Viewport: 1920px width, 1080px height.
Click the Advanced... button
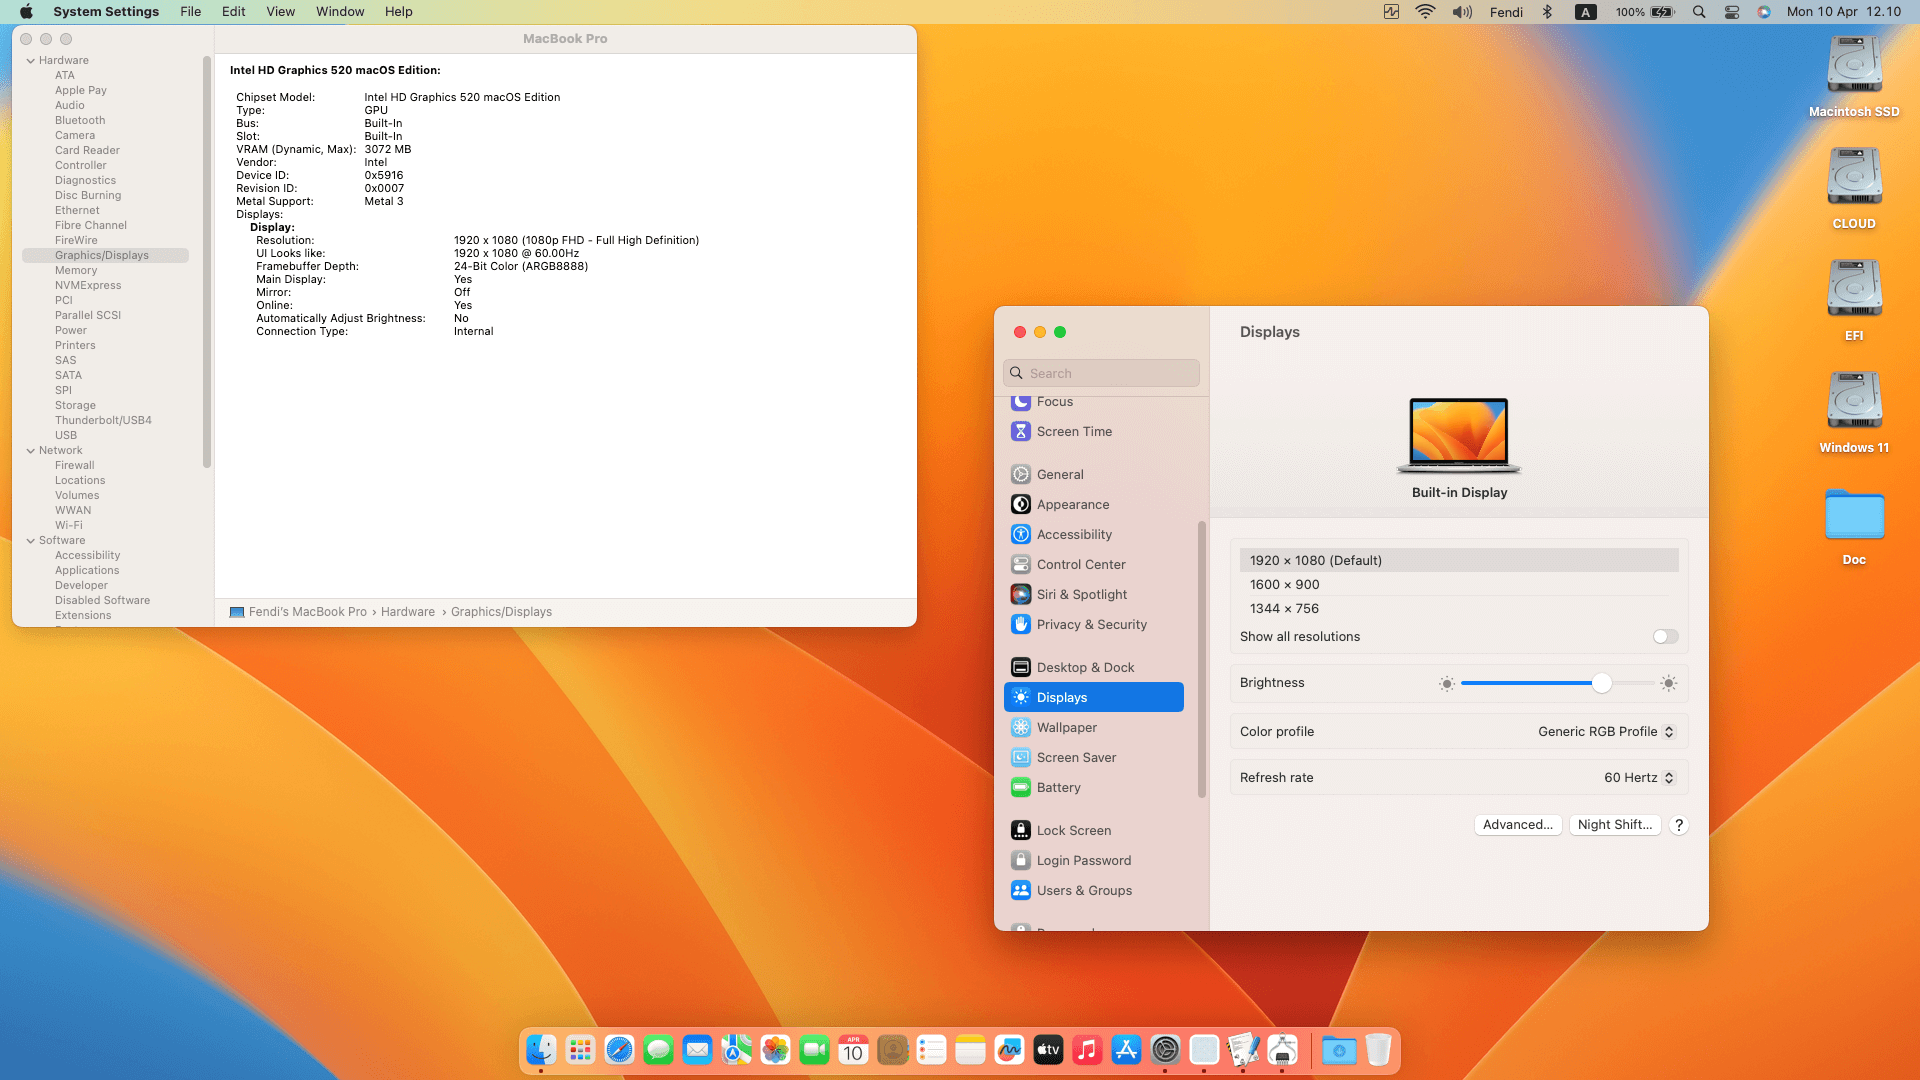[1518, 825]
